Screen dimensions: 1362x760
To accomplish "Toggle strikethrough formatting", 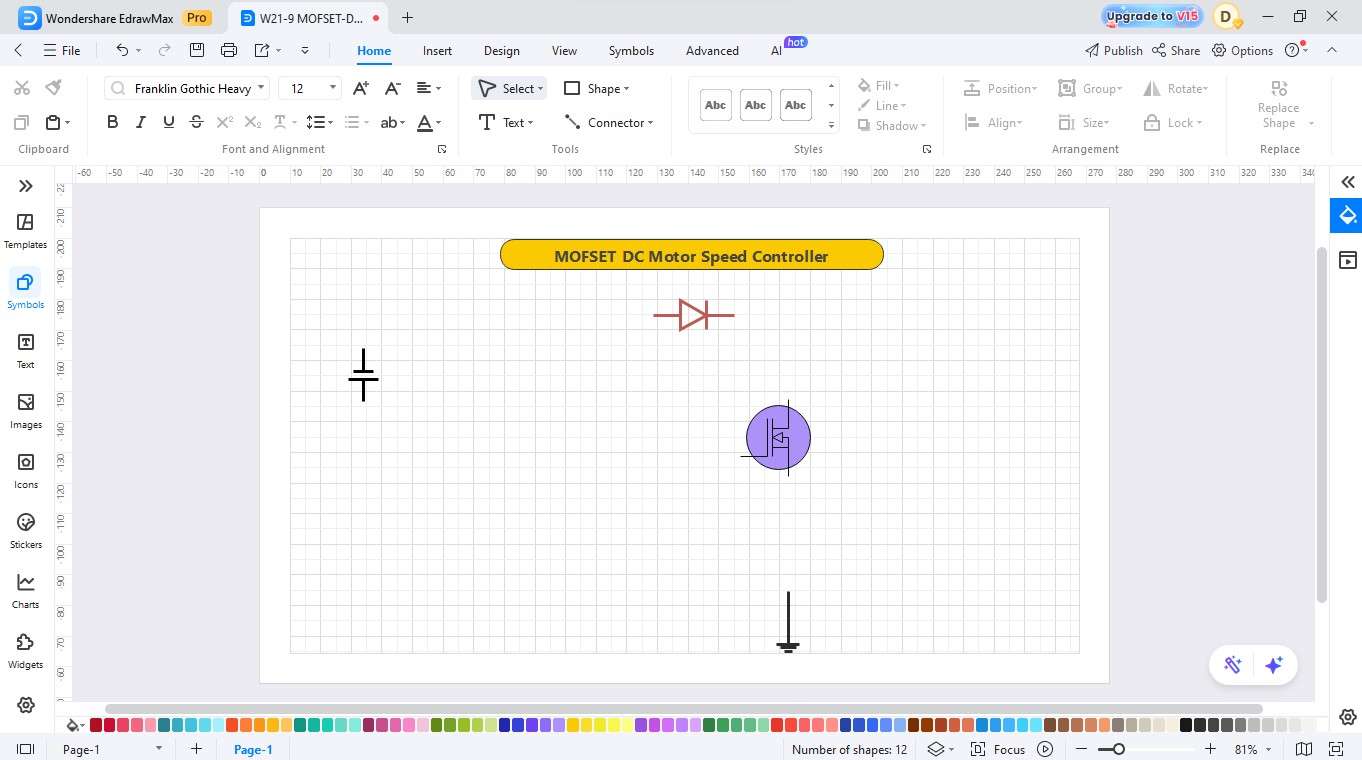I will (x=196, y=122).
